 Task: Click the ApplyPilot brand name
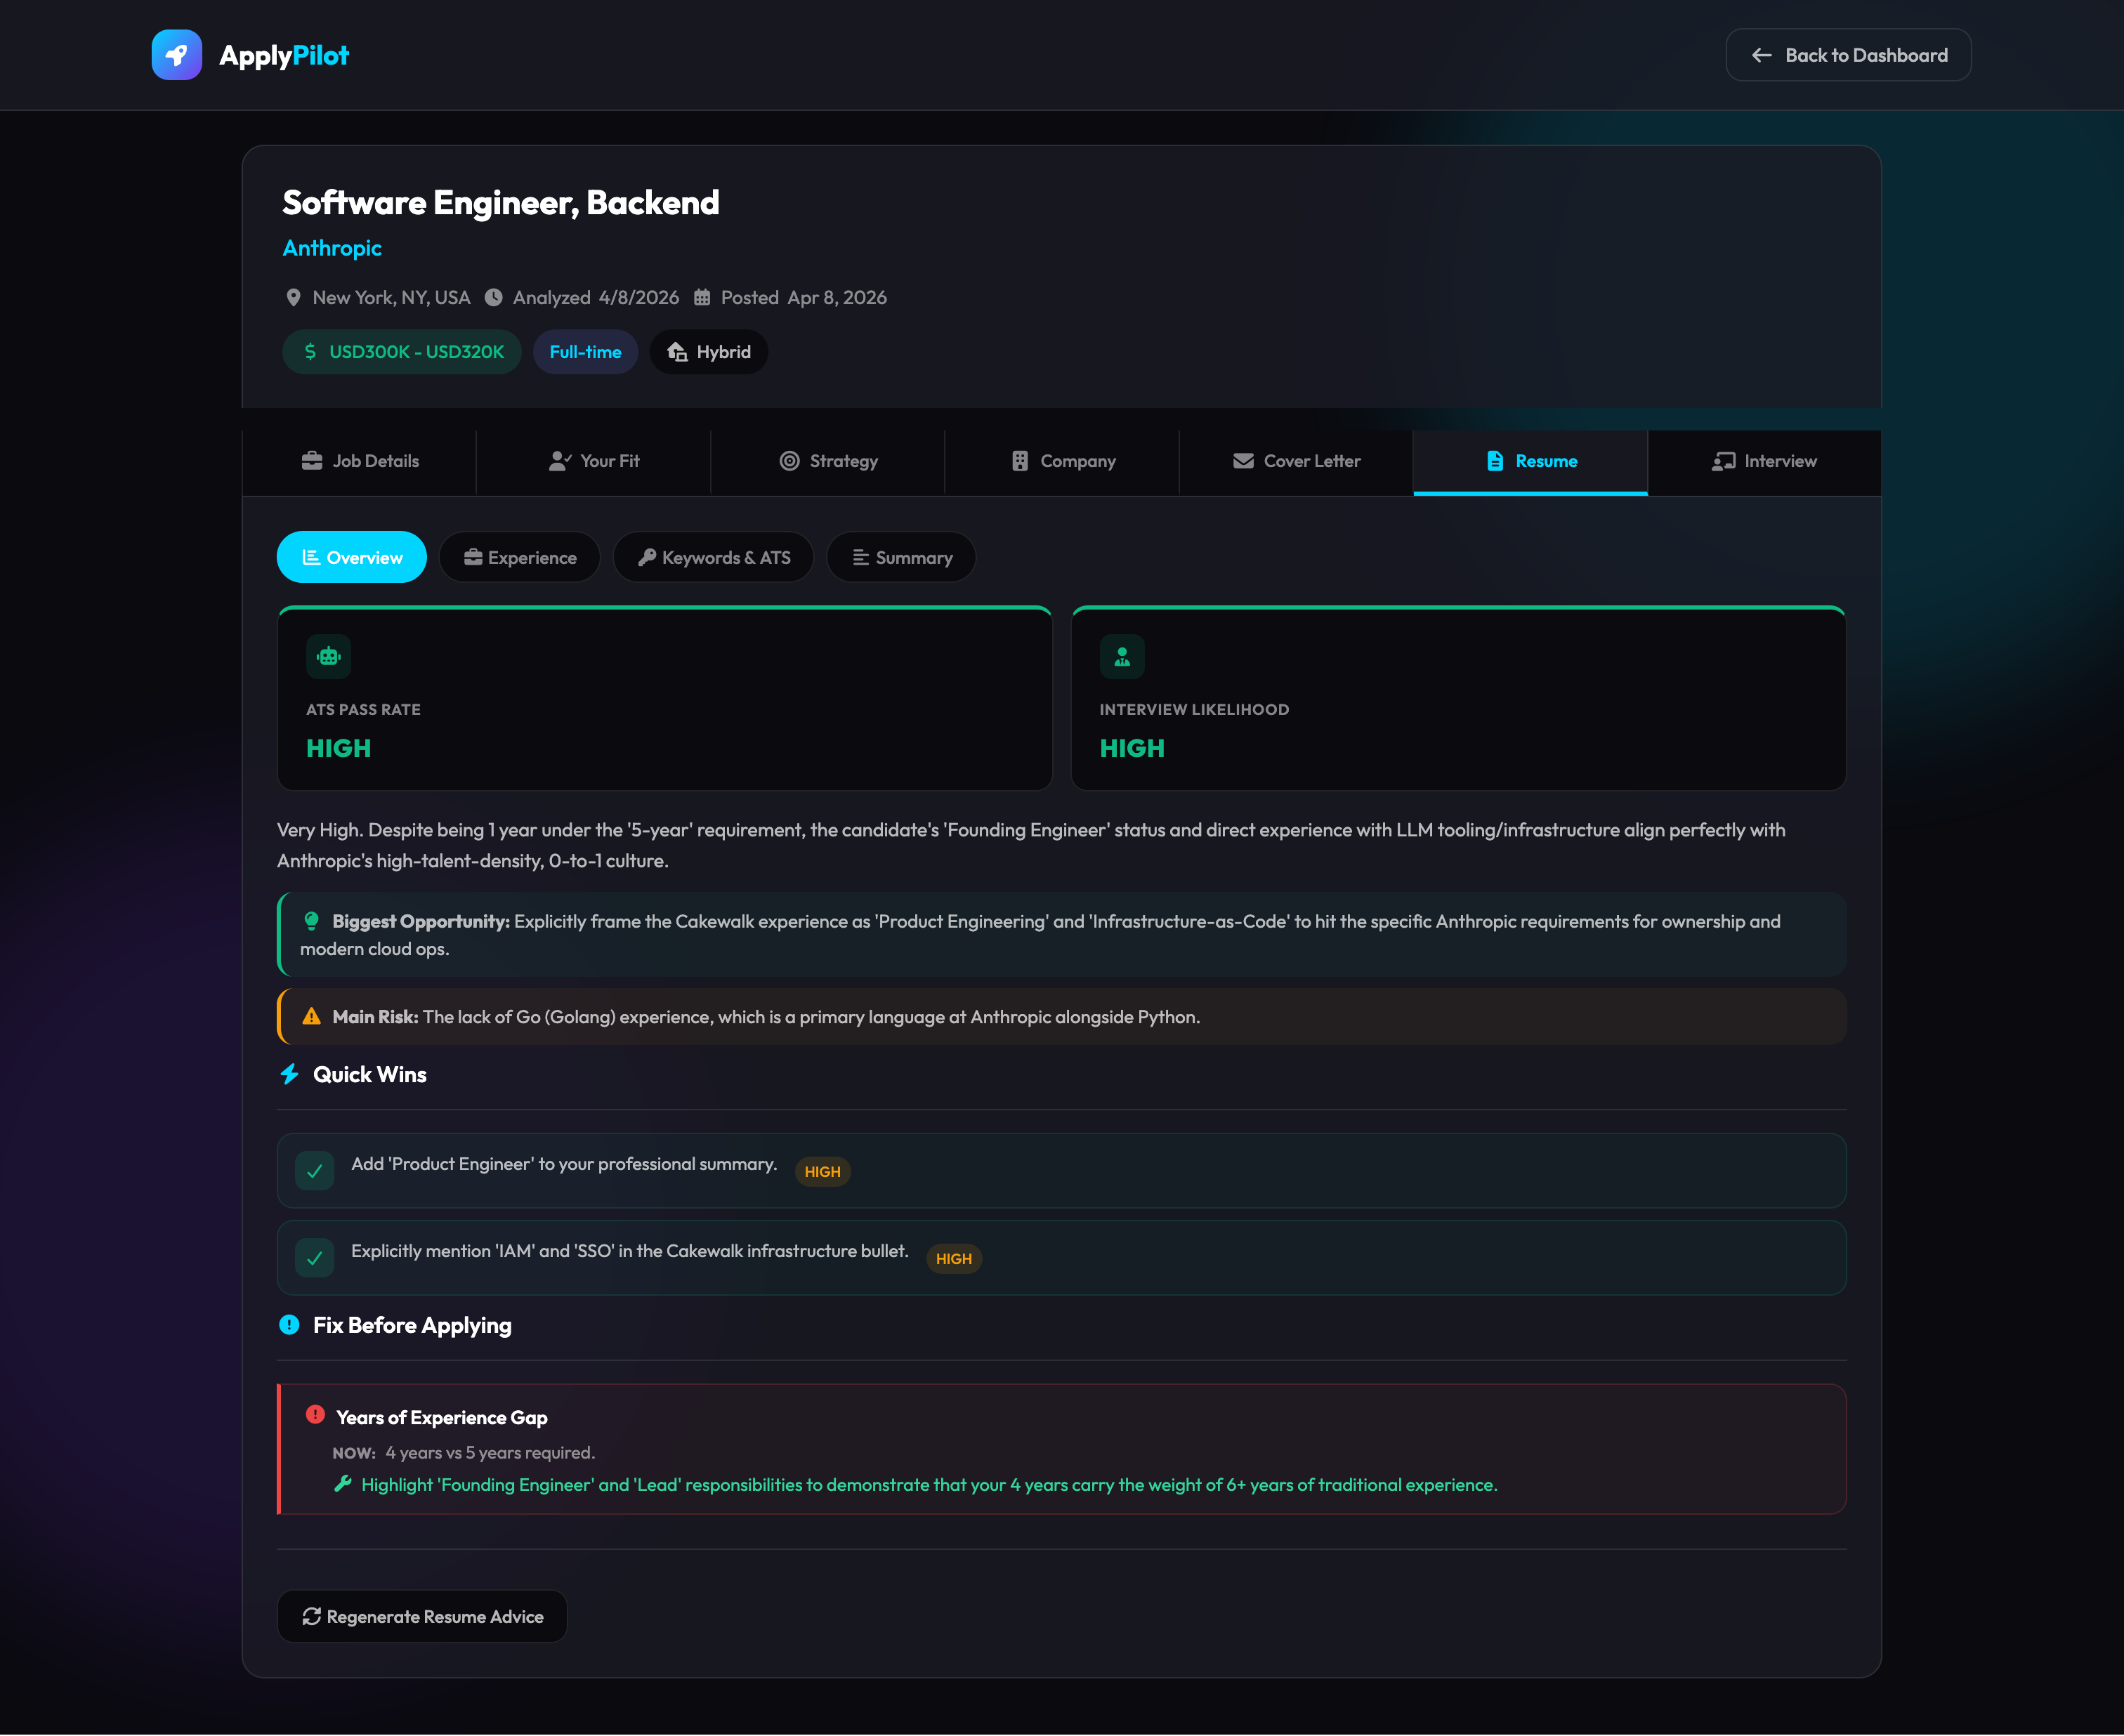(284, 55)
